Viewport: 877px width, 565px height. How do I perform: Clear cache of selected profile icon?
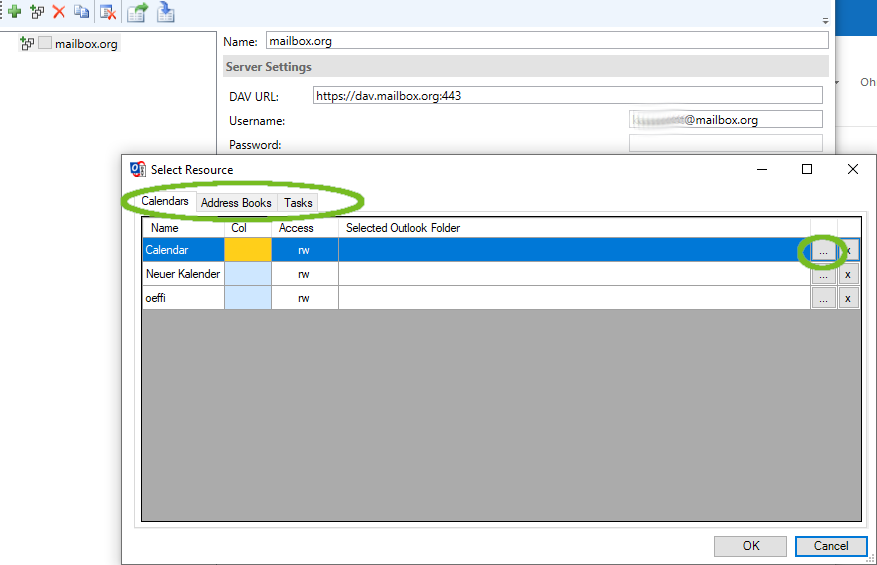click(108, 12)
